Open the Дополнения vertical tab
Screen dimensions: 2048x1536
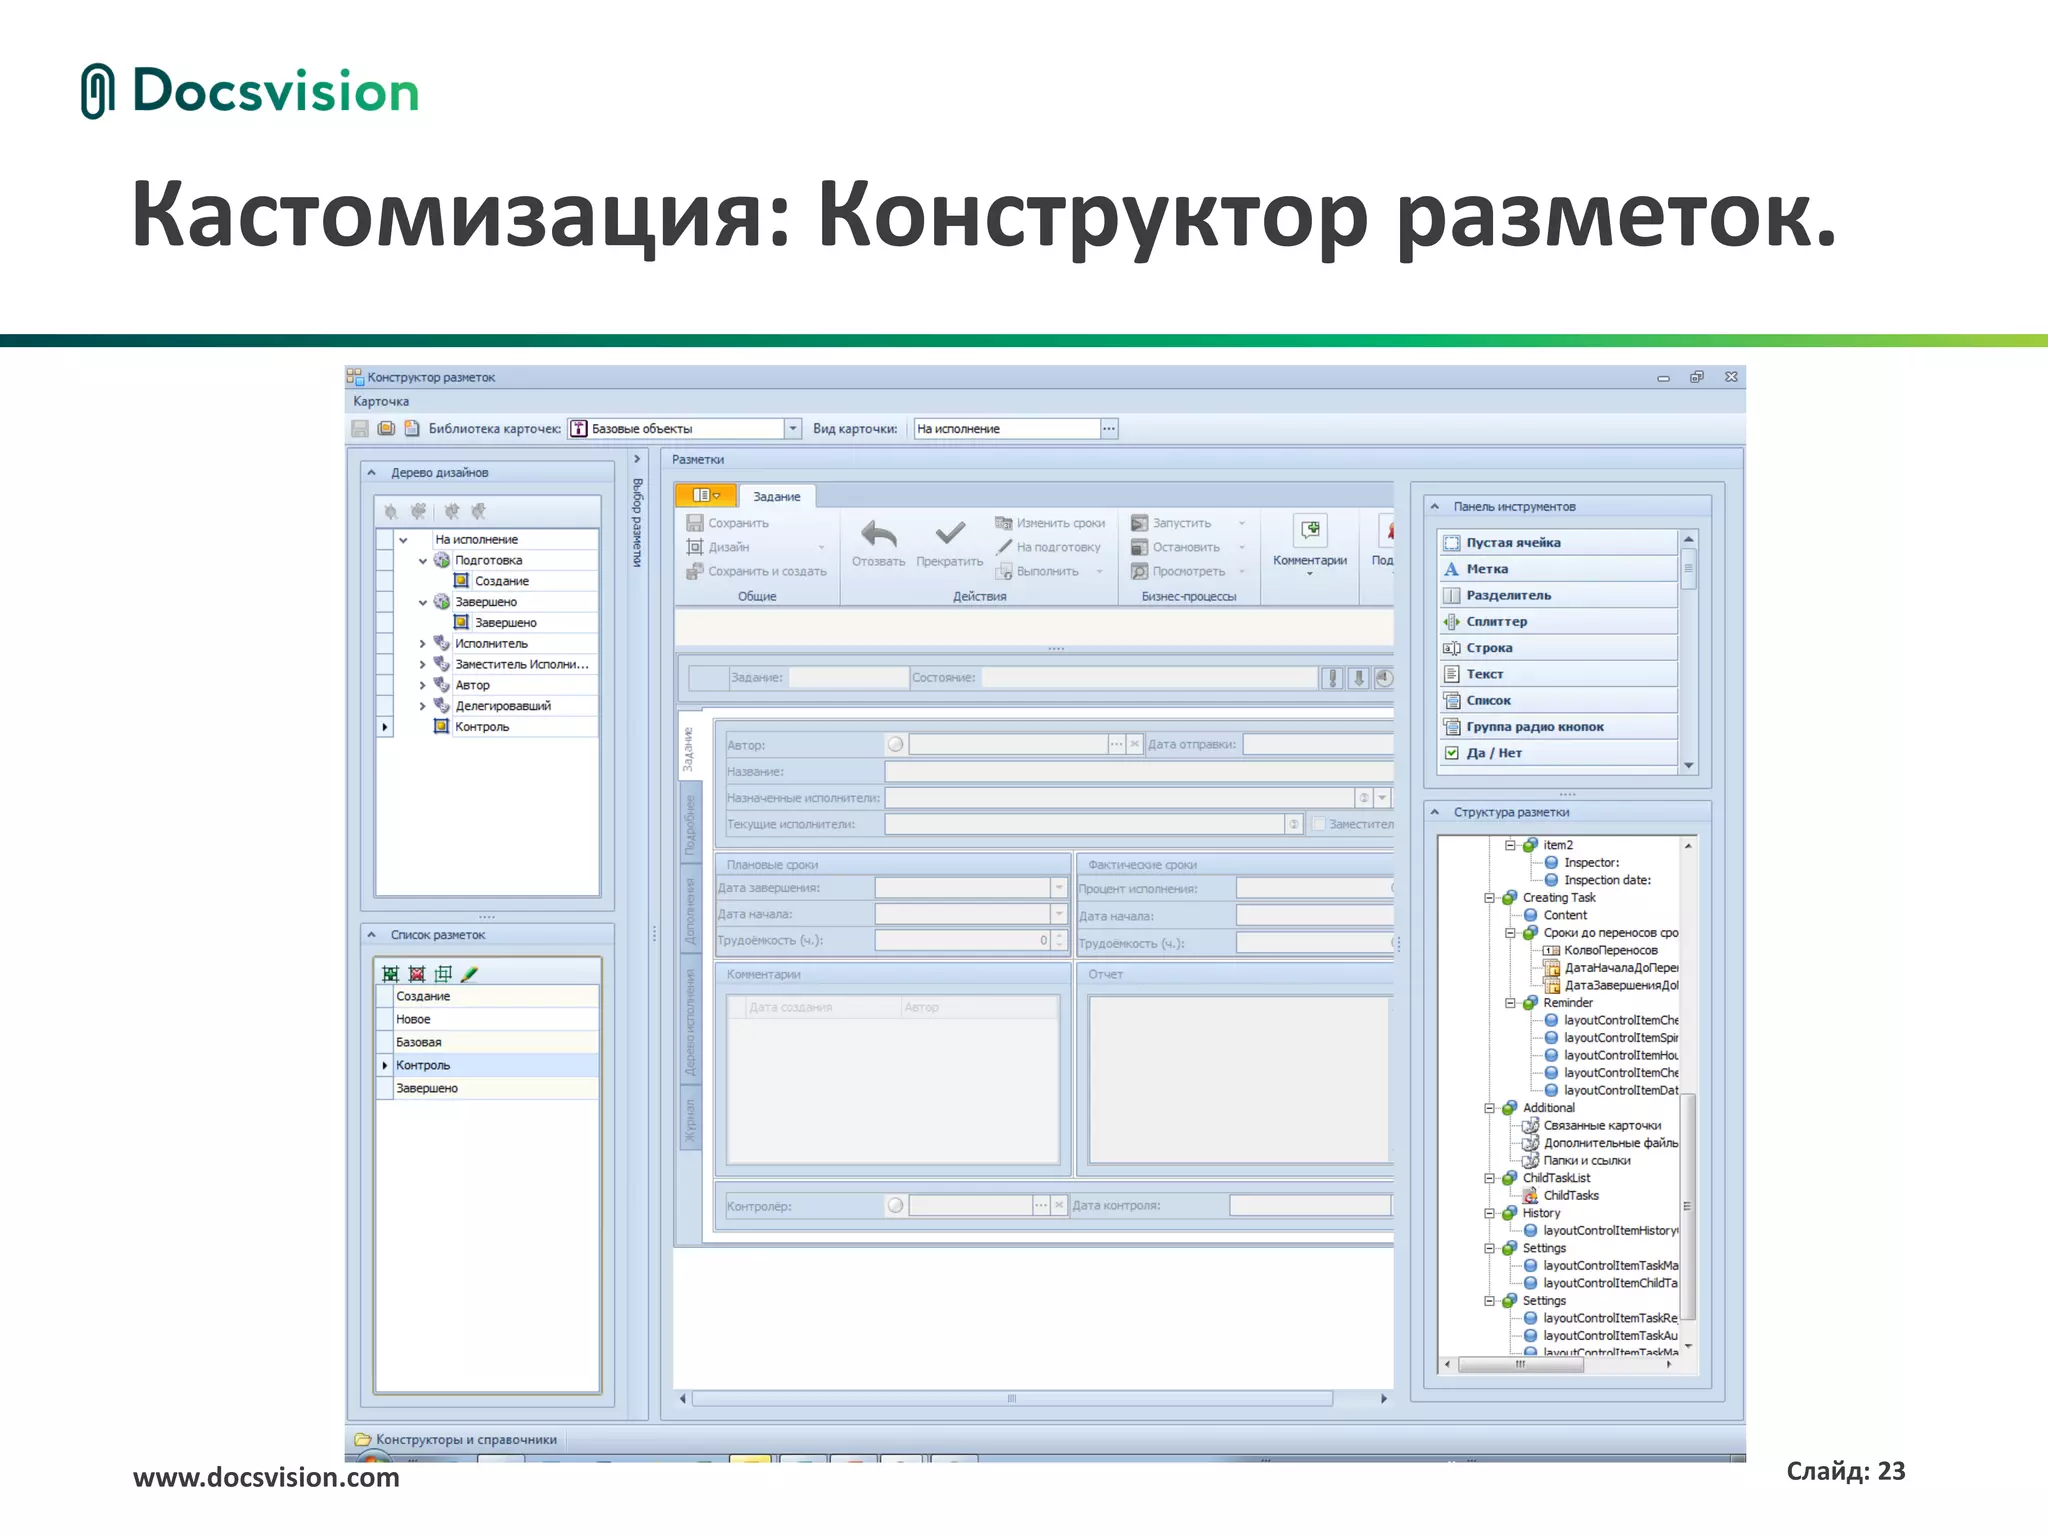(689, 911)
